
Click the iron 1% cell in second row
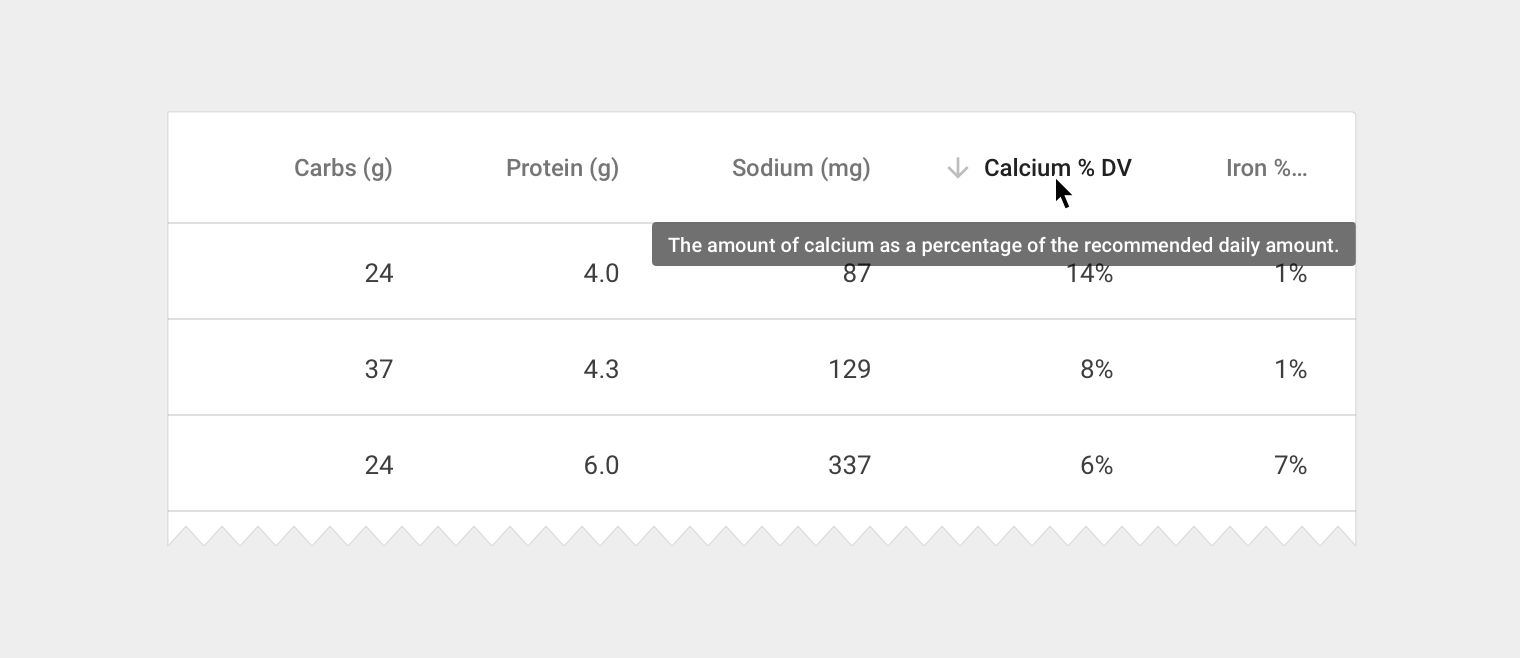click(1290, 369)
